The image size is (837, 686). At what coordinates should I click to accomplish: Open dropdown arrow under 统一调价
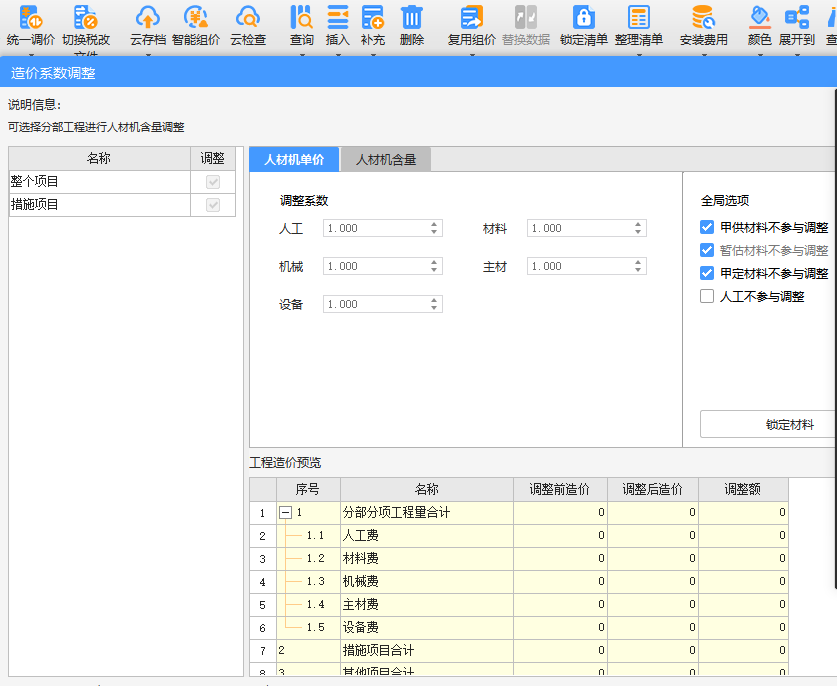(x=30, y=54)
